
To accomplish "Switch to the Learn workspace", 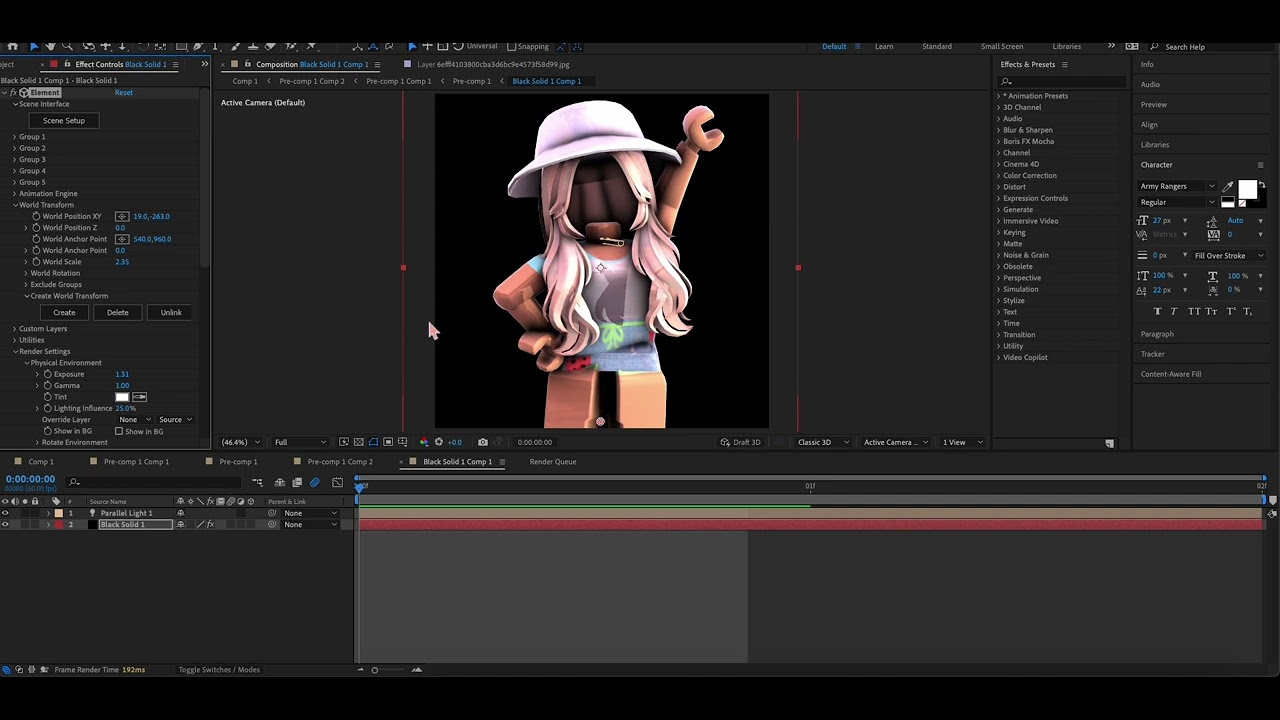I will (884, 47).
